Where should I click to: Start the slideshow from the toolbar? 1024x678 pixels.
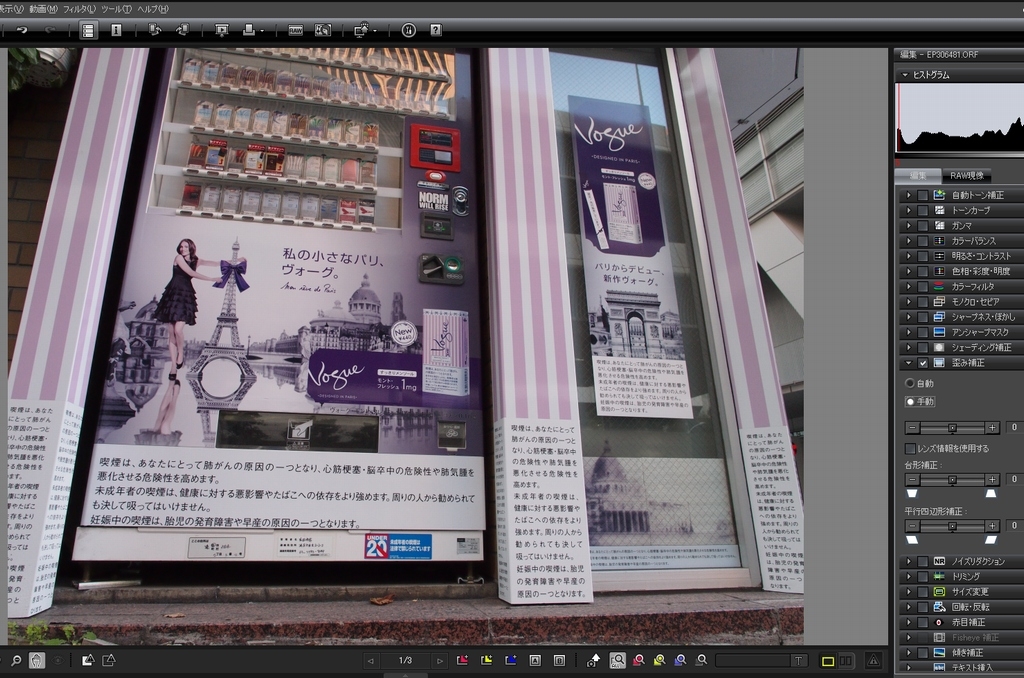click(x=222, y=30)
